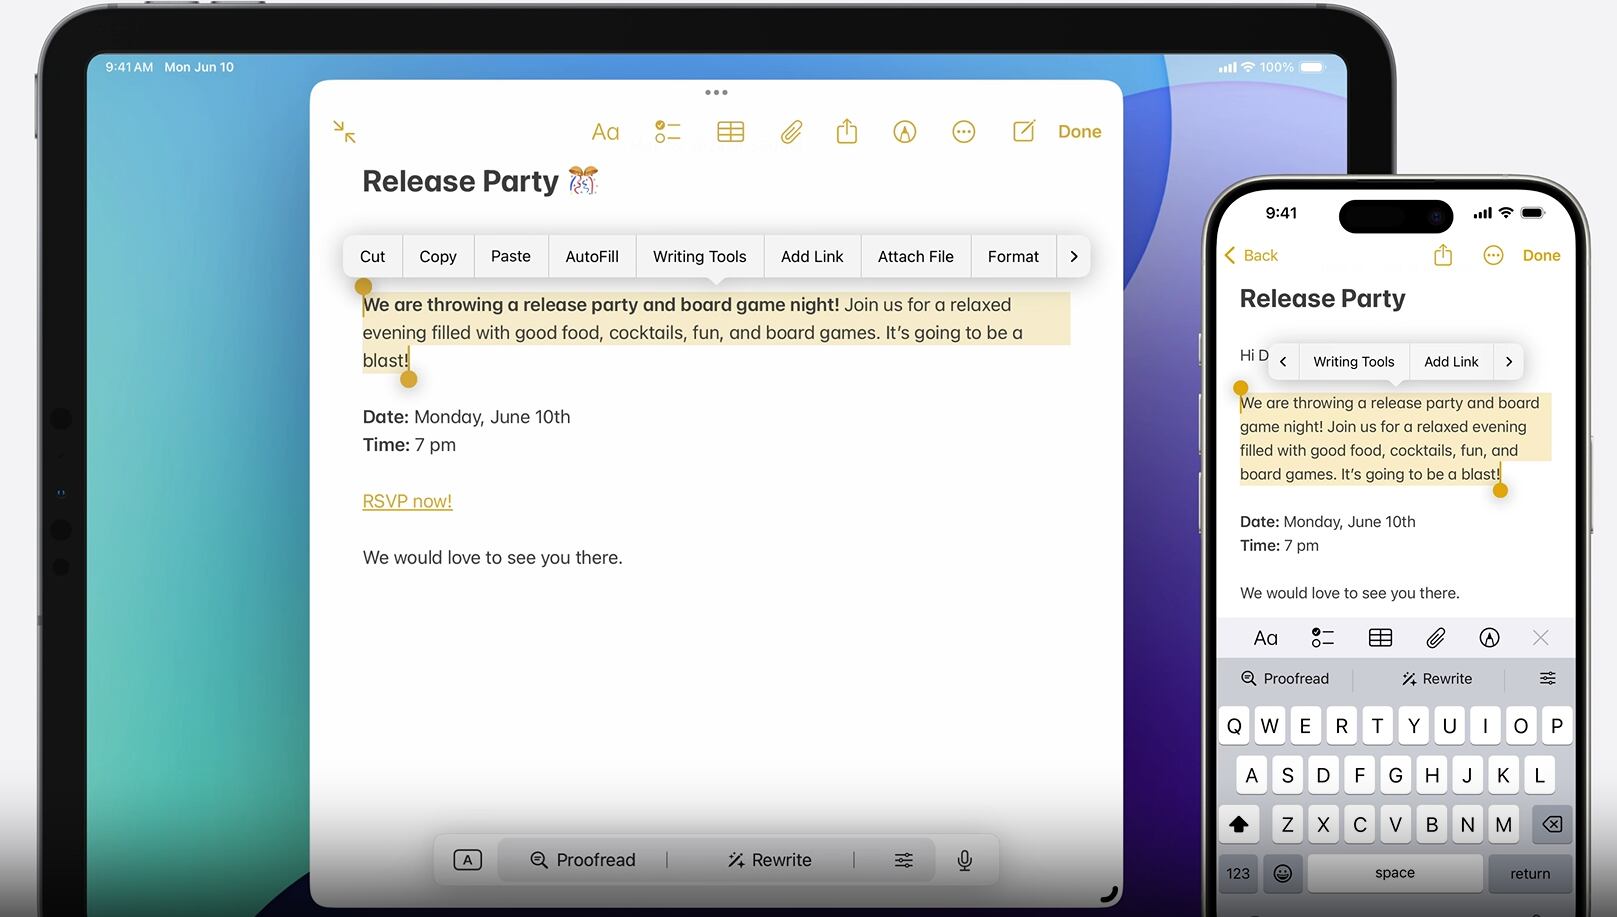This screenshot has width=1617, height=917.
Task: Open Writing Tools in the iPhone edit menu
Action: pyautogui.click(x=1354, y=362)
